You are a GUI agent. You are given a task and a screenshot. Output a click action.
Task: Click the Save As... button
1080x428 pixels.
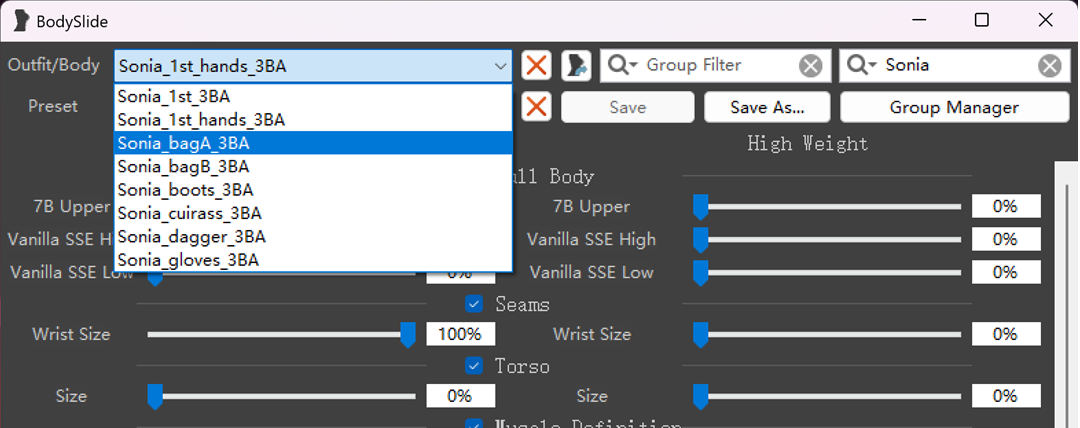767,107
